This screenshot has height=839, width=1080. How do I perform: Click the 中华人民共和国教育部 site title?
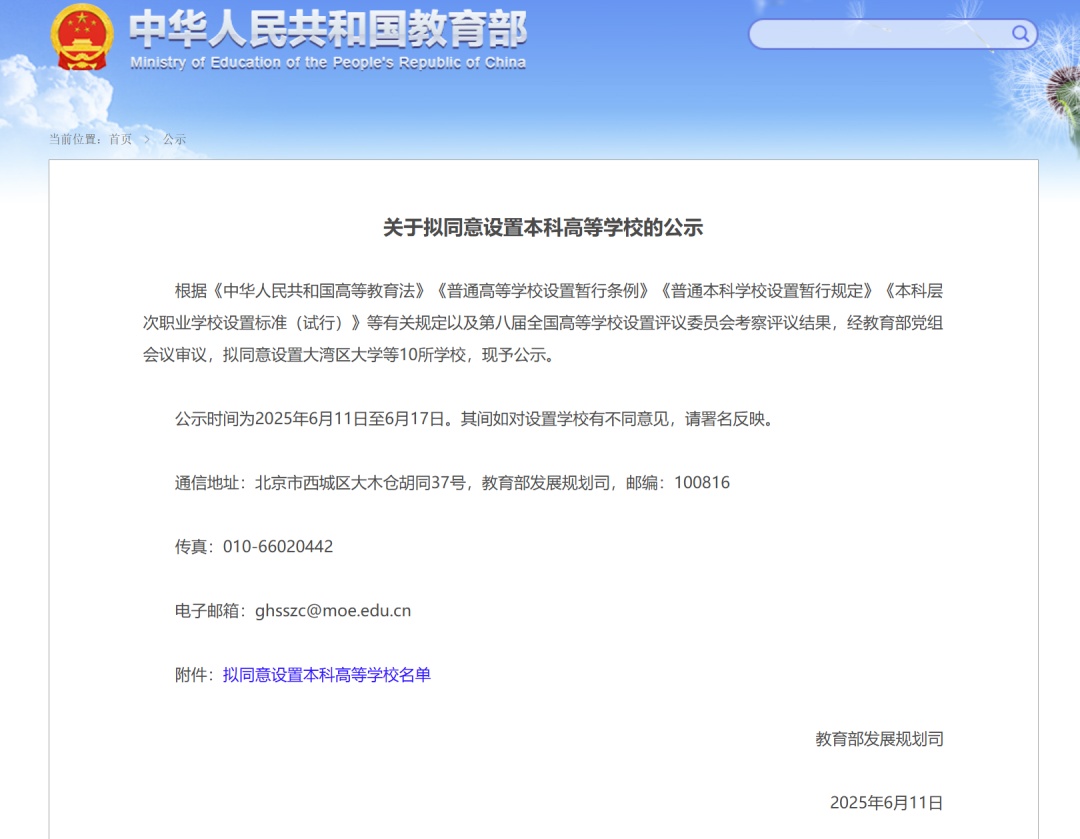(x=326, y=30)
